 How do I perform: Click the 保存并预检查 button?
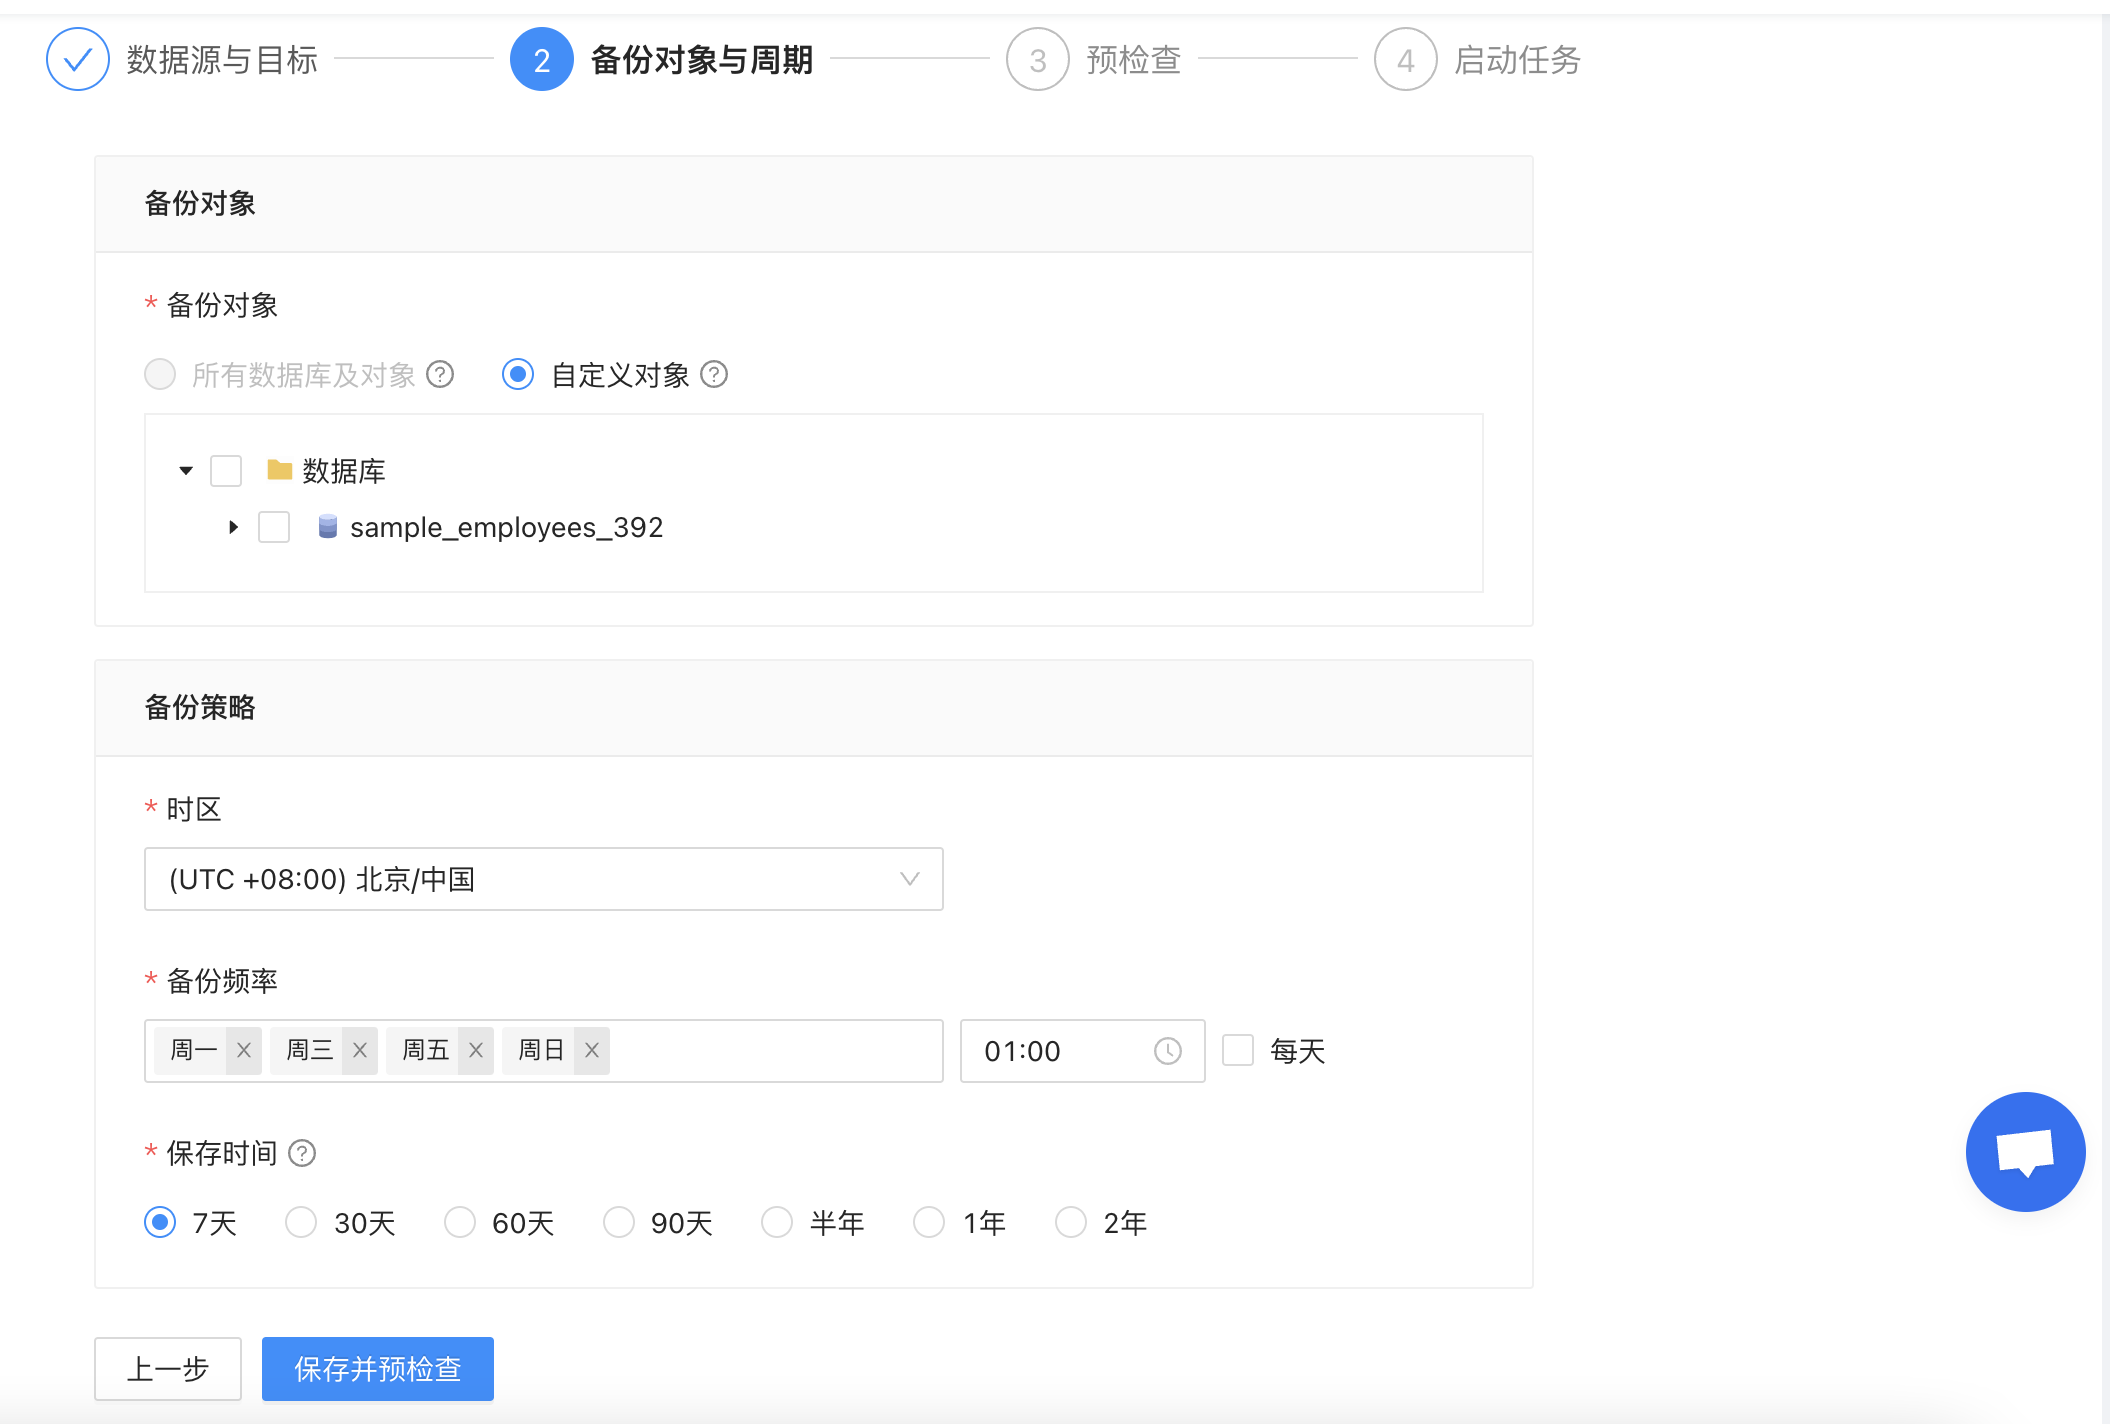pyautogui.click(x=377, y=1369)
